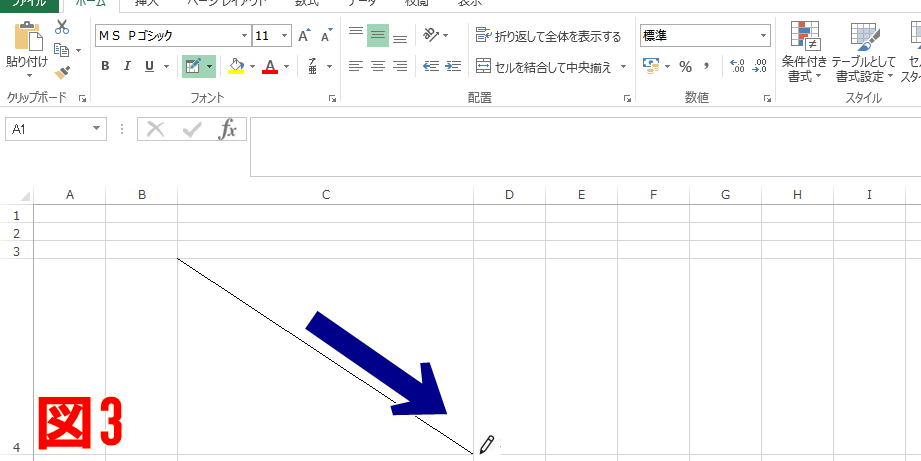
Task: Click inside the formula bar
Action: [x=585, y=147]
